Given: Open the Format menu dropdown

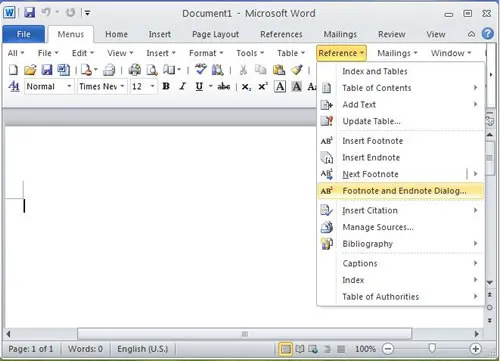Looking at the screenshot, I should coord(206,53).
